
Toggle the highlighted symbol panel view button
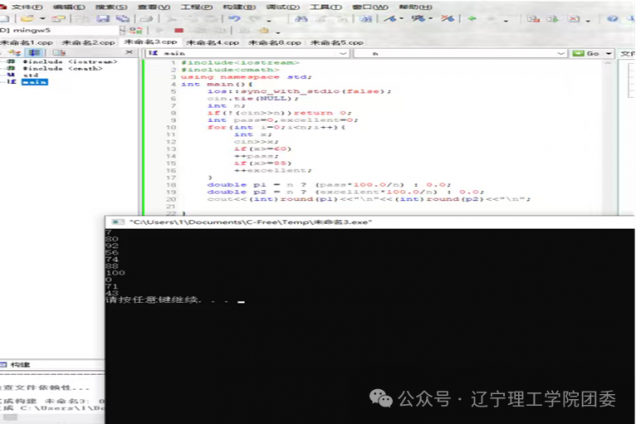point(34,53)
